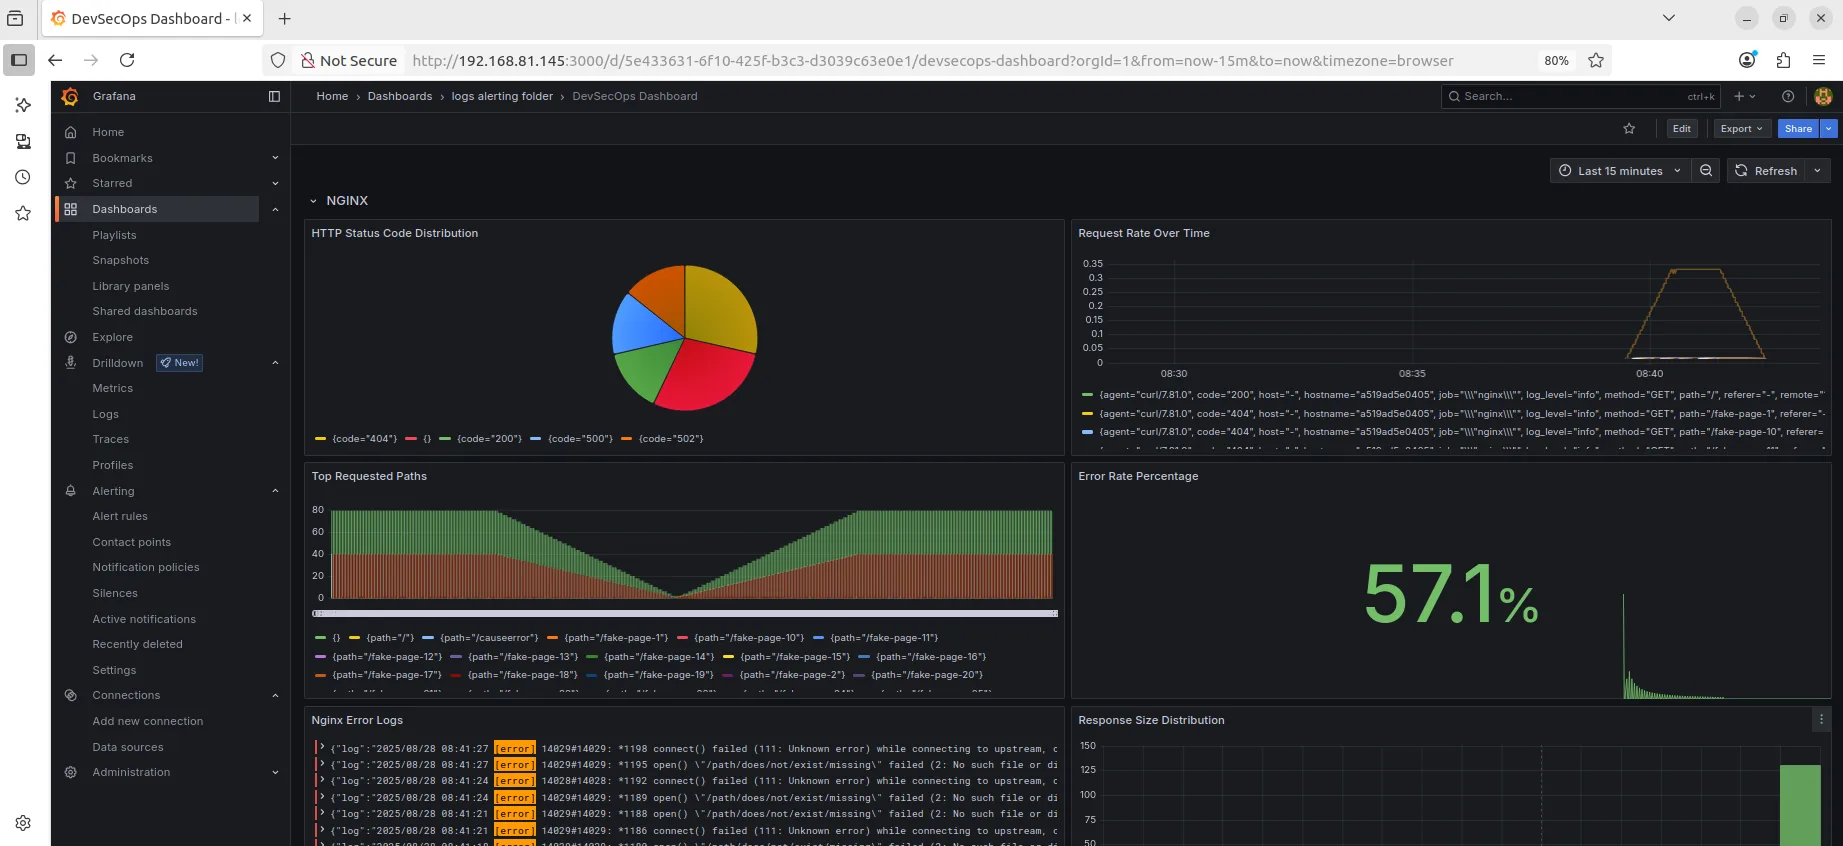Open the Home icon in Grafana sidebar
Image resolution: width=1843 pixels, height=846 pixels.
tap(70, 132)
